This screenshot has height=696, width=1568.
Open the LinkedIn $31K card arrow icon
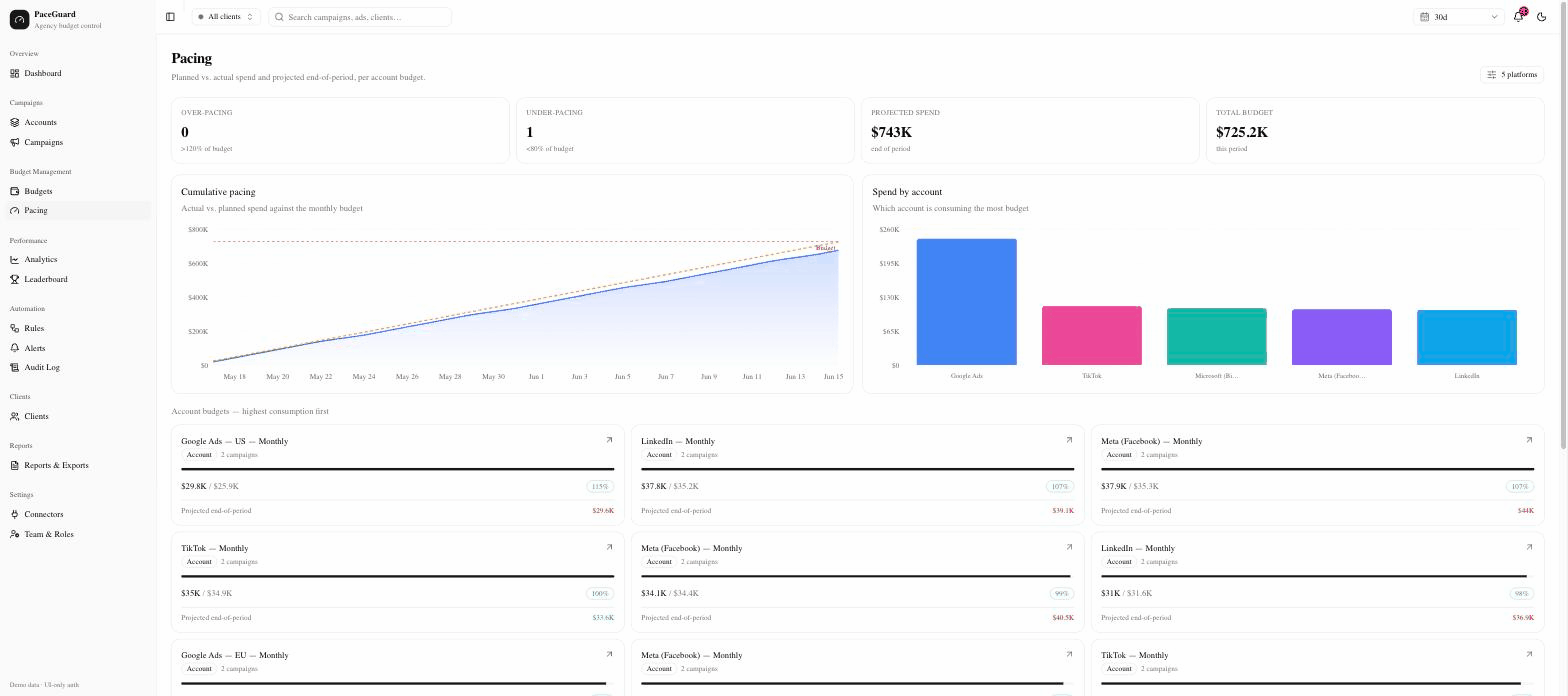tap(1529, 547)
